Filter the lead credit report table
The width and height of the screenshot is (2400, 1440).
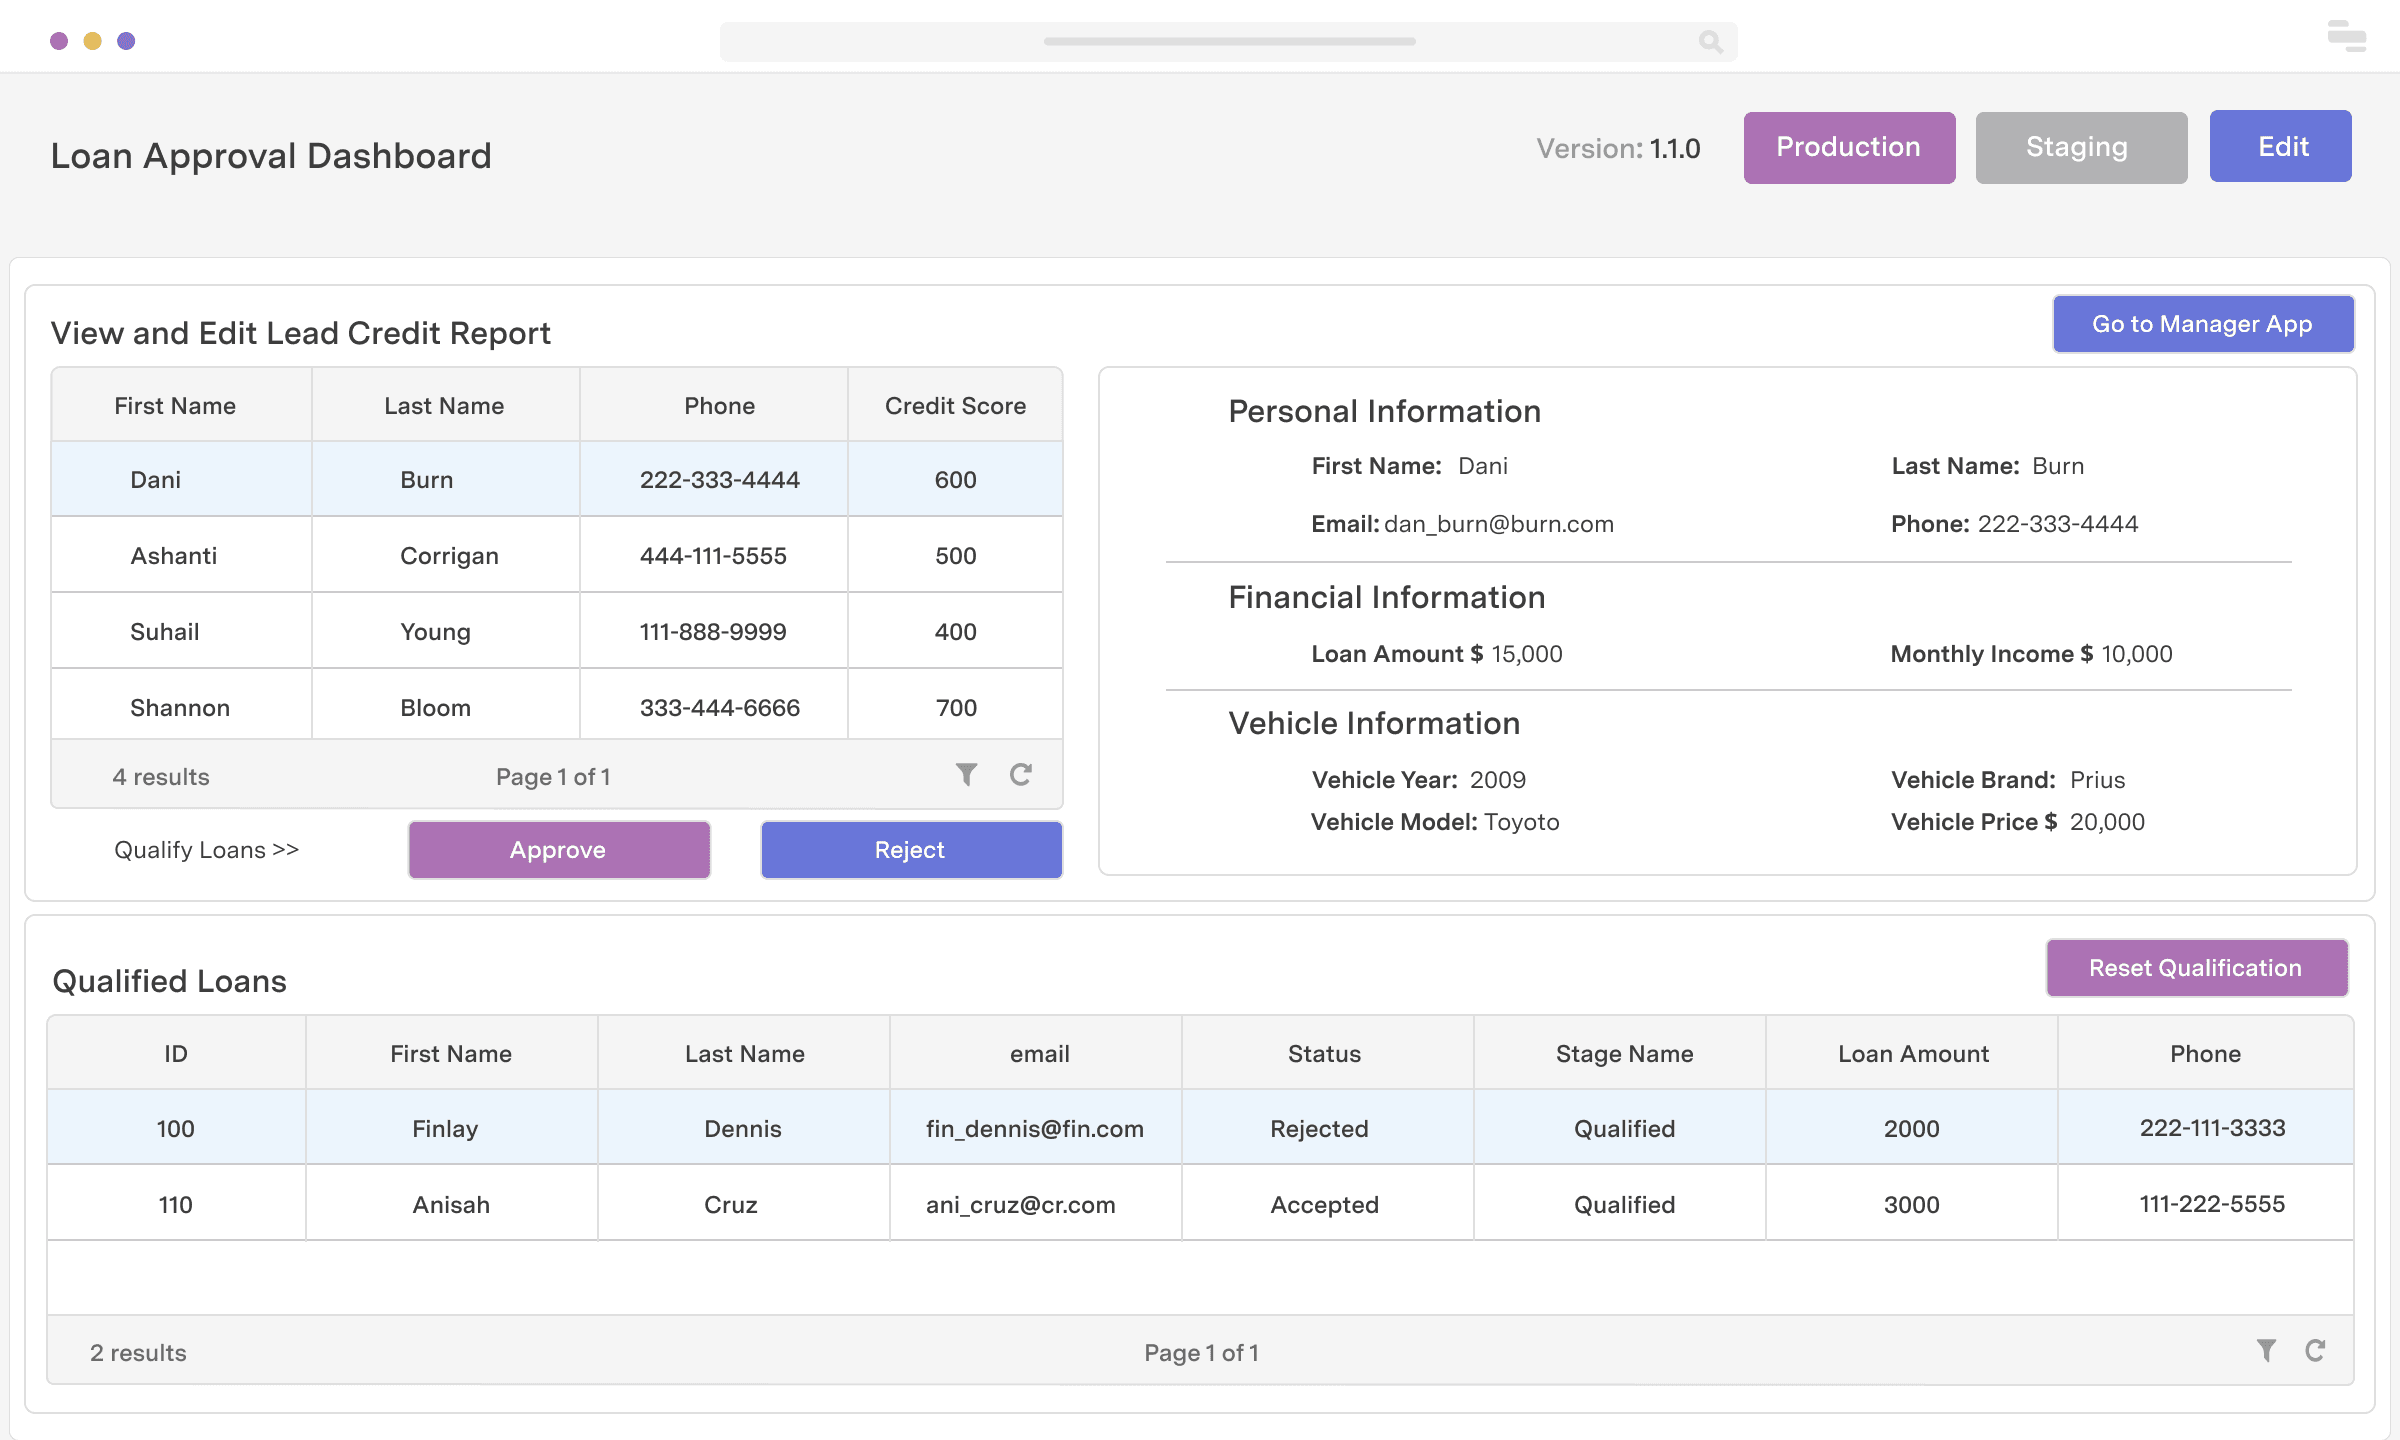pyautogui.click(x=965, y=775)
